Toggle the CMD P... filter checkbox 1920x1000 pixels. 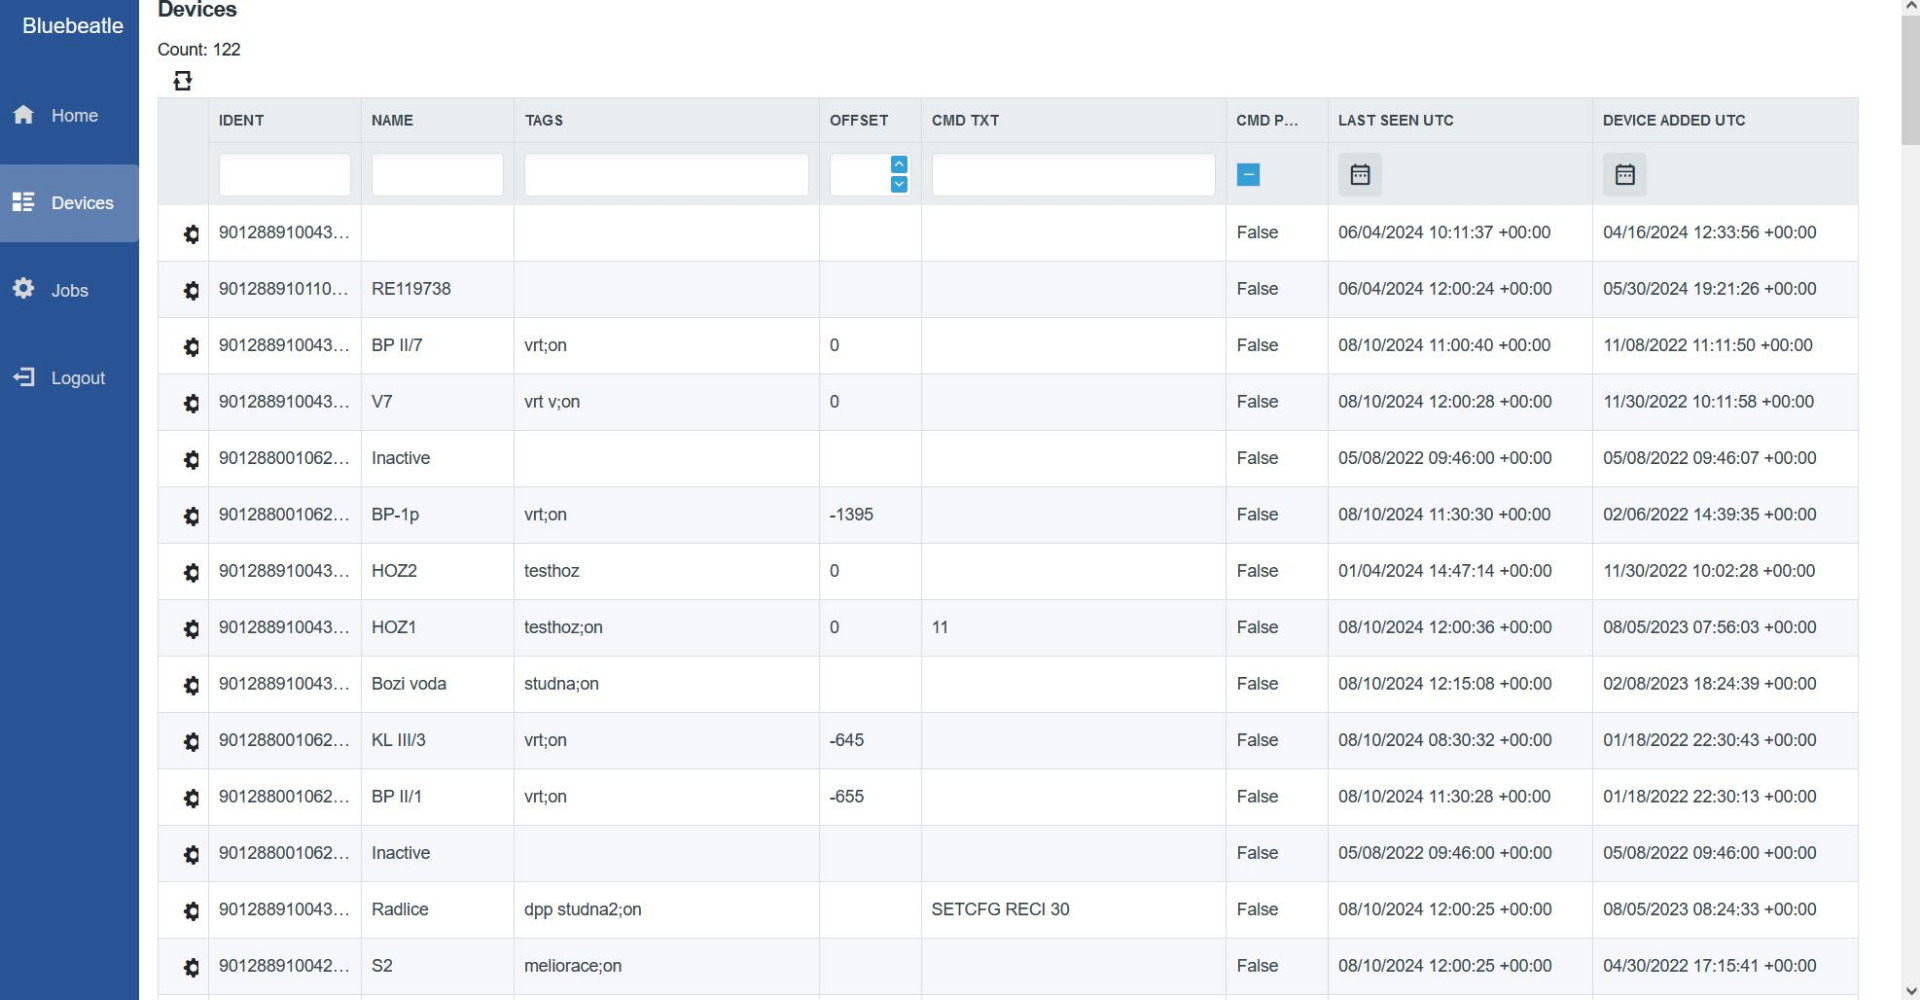1247,175
